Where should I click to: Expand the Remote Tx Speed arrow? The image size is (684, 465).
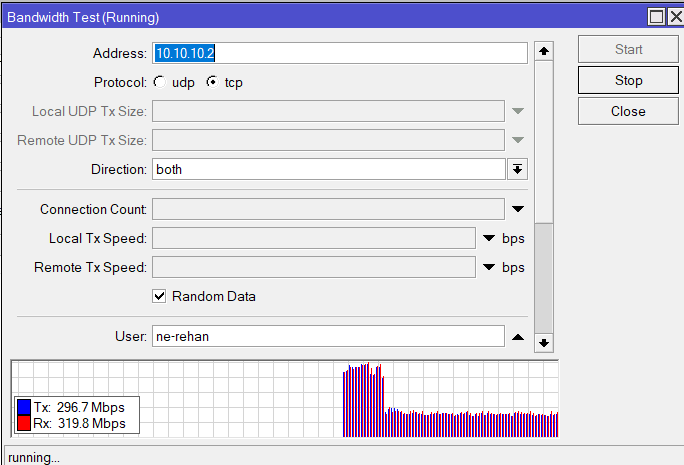click(489, 267)
